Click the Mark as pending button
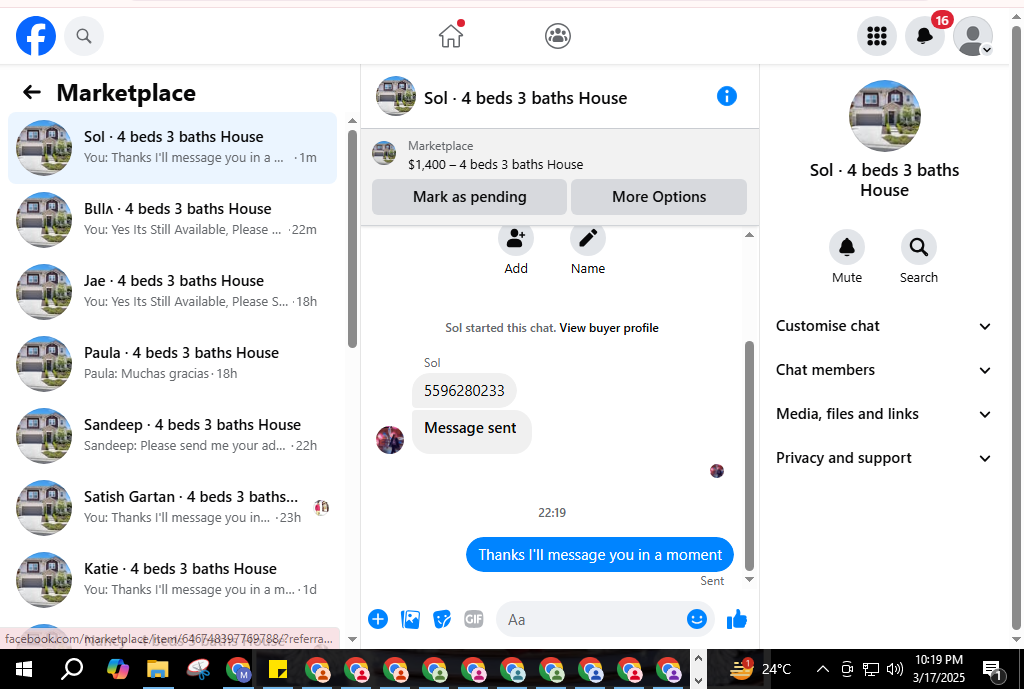Screen dimensions: 1024x689 point(470,197)
